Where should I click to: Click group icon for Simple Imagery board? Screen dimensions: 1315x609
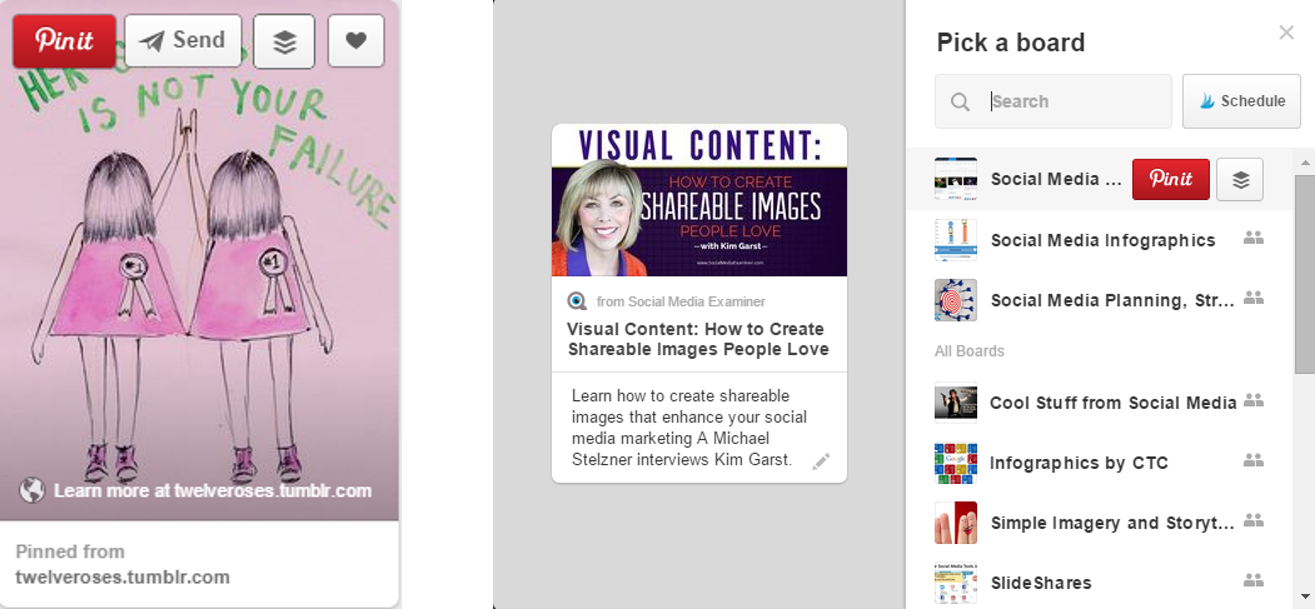pyautogui.click(x=1253, y=521)
